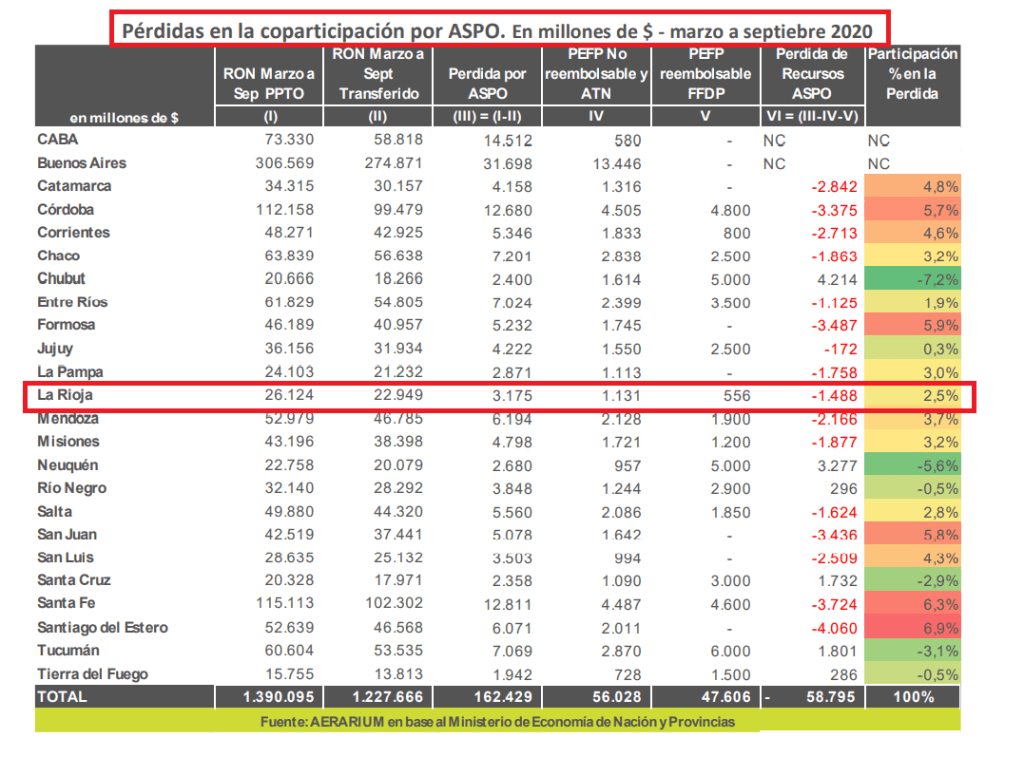Select the RON Marzo a Sept Transferido header
This screenshot has height=757, width=1024.
378,74
